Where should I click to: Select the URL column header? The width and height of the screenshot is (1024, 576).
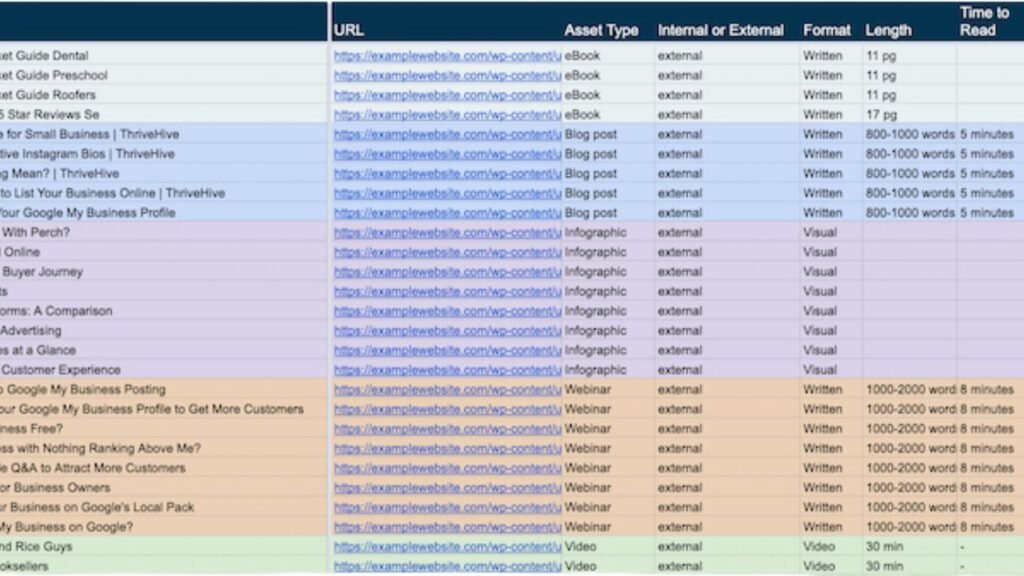(349, 30)
